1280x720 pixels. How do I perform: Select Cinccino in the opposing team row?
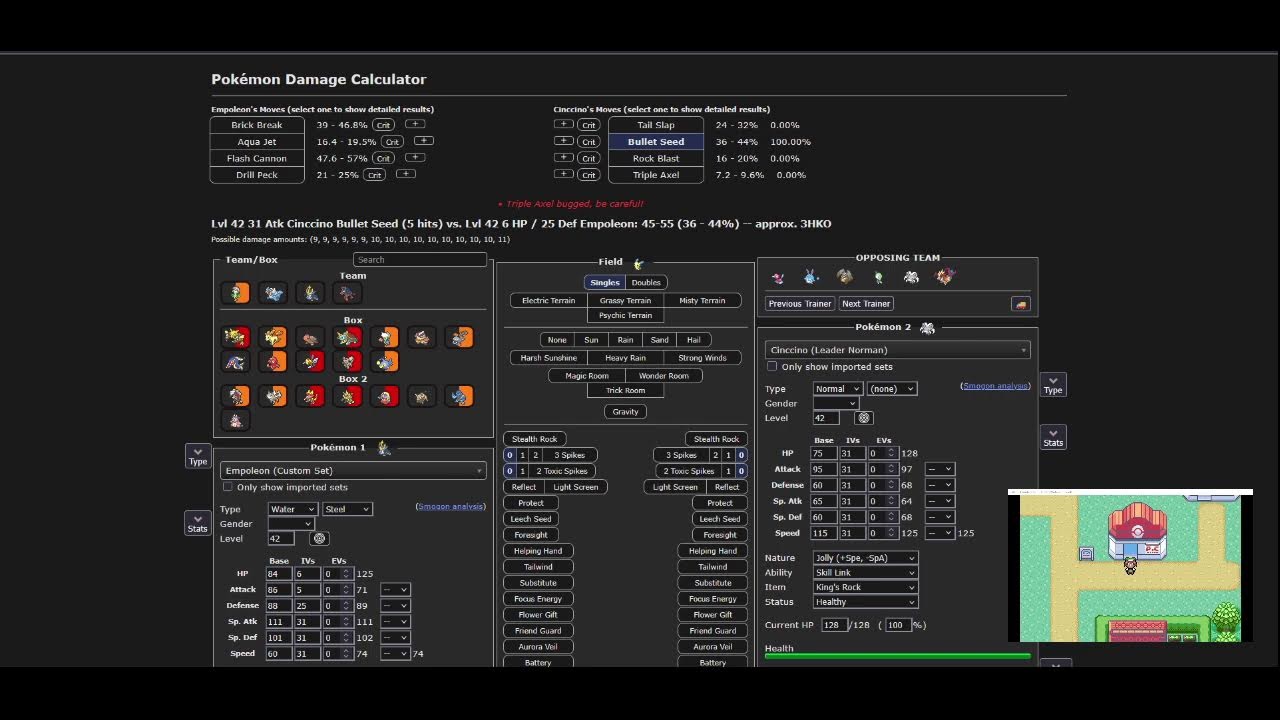[x=911, y=277]
